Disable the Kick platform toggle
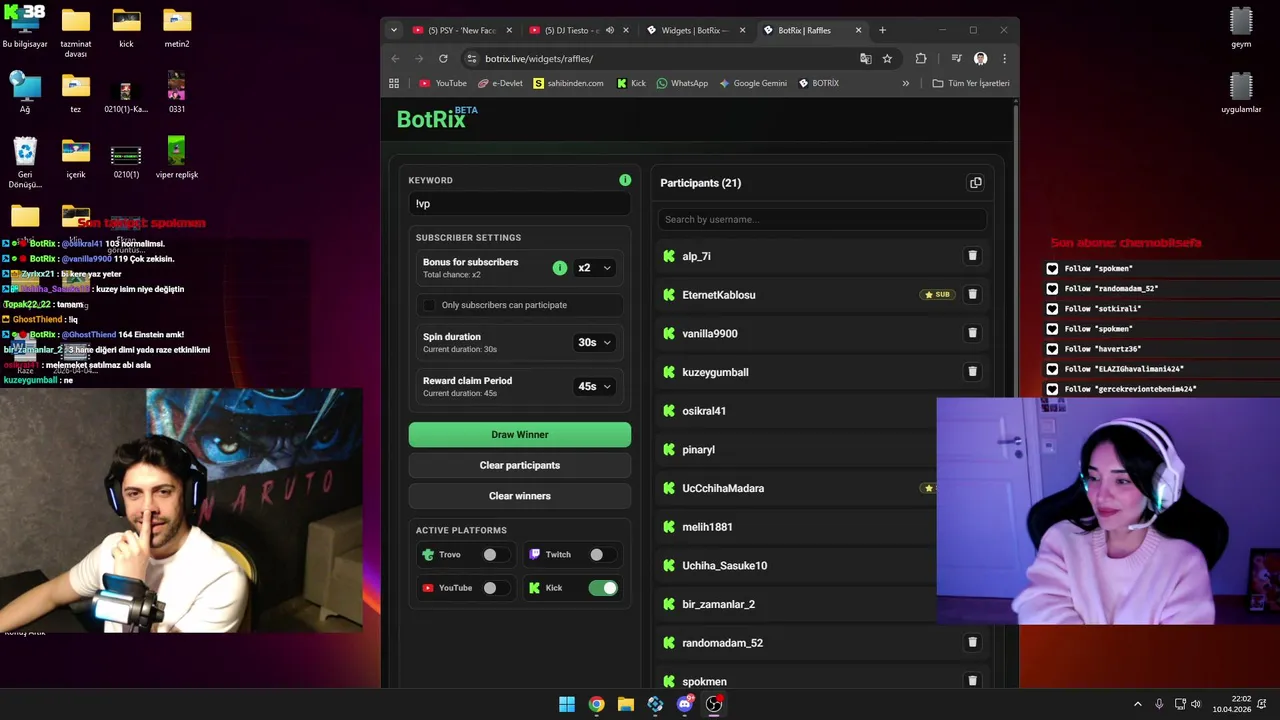 click(x=603, y=588)
